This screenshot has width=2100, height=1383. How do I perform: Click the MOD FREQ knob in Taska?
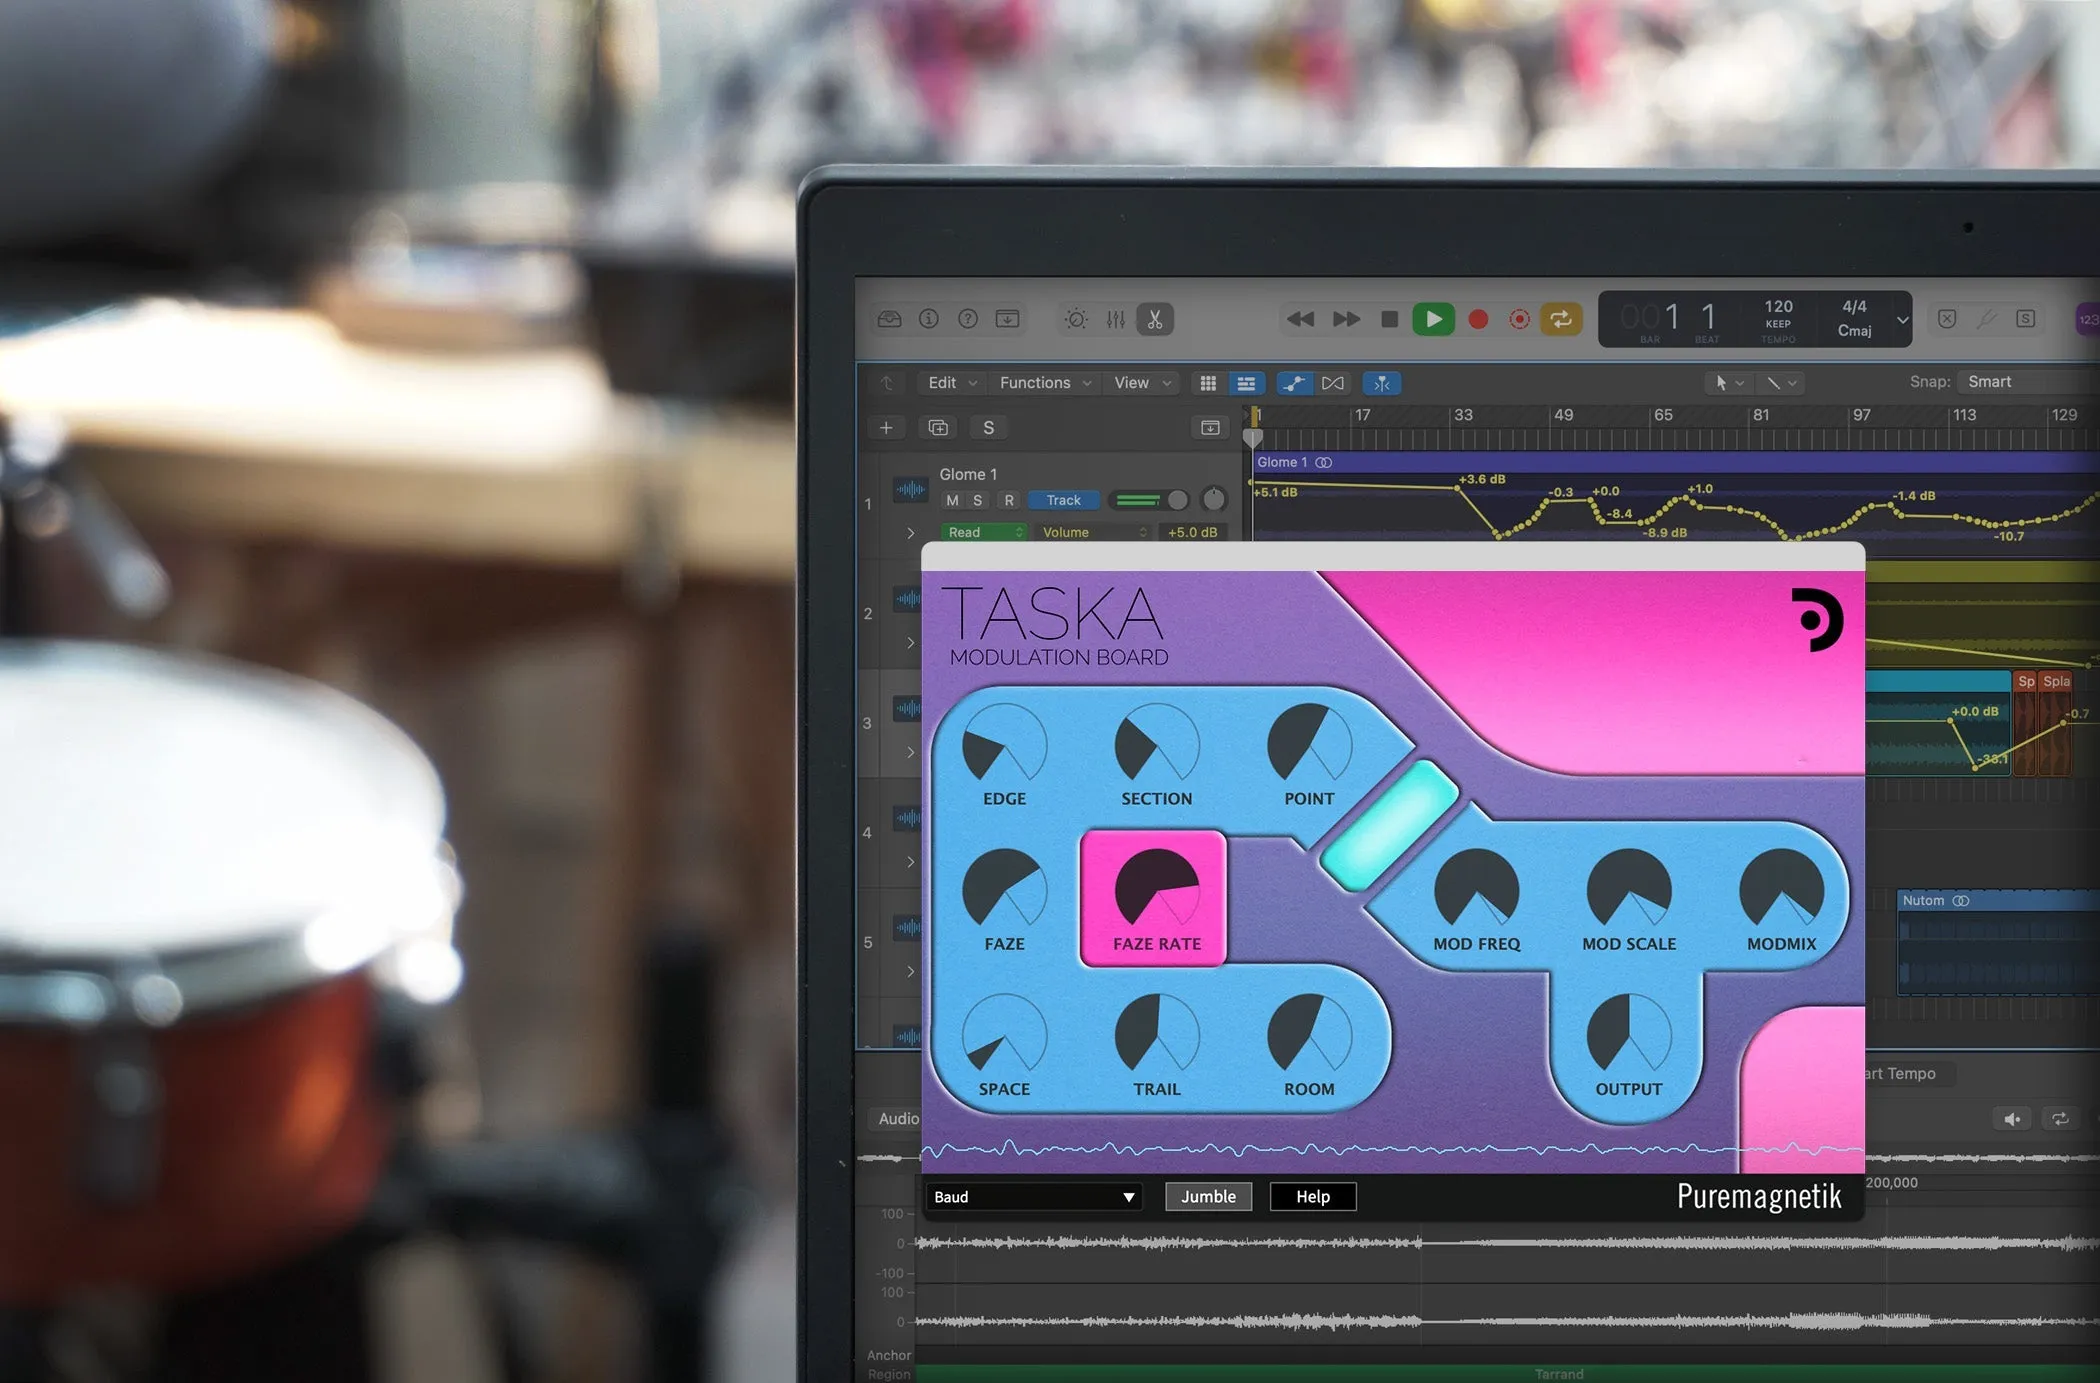[x=1476, y=888]
